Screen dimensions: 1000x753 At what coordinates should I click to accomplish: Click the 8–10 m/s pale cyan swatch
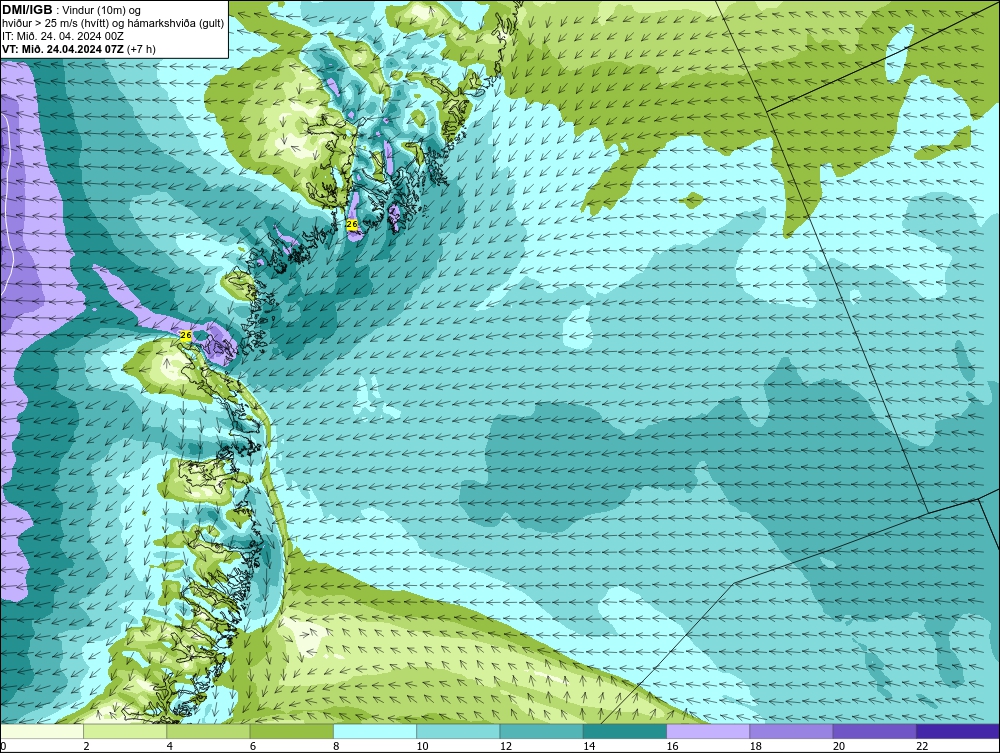(375, 731)
